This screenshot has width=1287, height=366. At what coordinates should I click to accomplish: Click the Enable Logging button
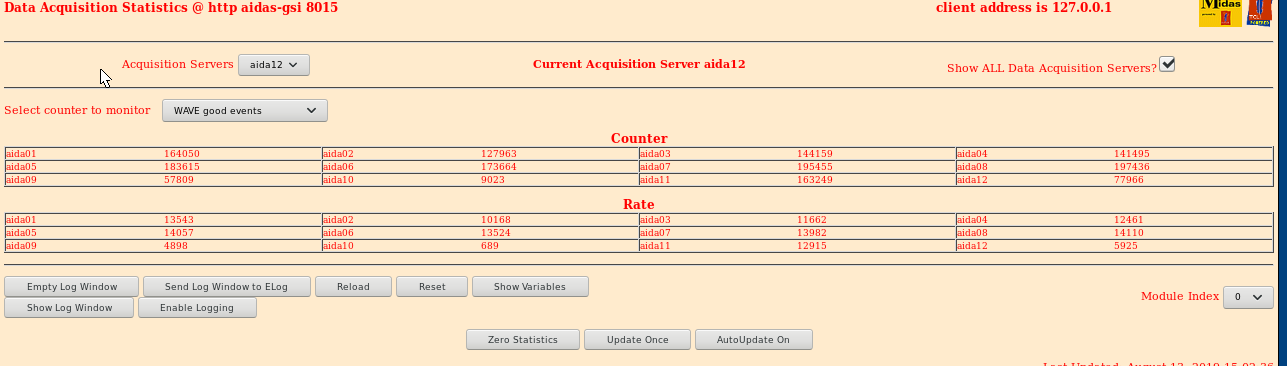pyautogui.click(x=197, y=308)
